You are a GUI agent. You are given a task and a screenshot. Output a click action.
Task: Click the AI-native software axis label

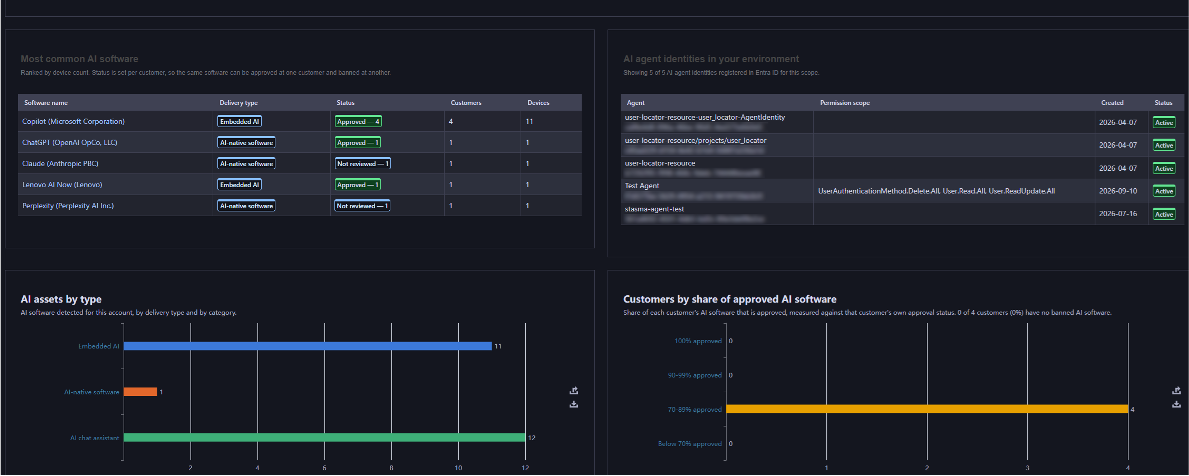92,392
